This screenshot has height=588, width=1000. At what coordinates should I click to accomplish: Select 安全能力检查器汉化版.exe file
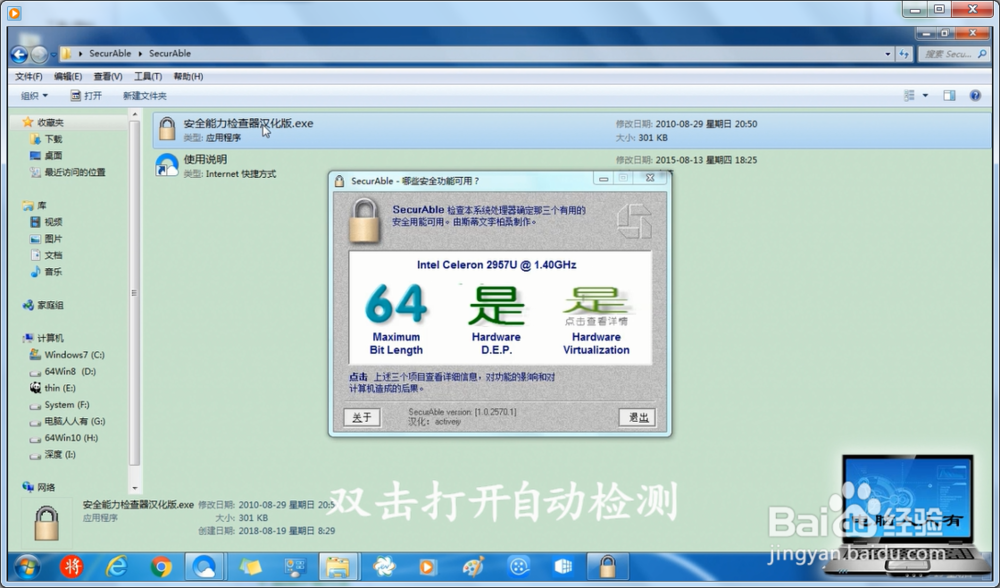572,129
